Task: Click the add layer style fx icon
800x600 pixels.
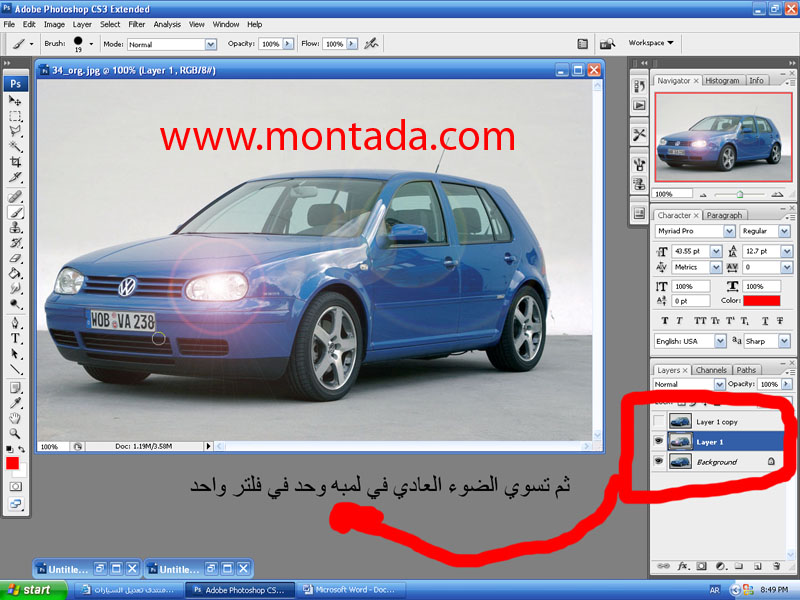Action: tap(684, 567)
